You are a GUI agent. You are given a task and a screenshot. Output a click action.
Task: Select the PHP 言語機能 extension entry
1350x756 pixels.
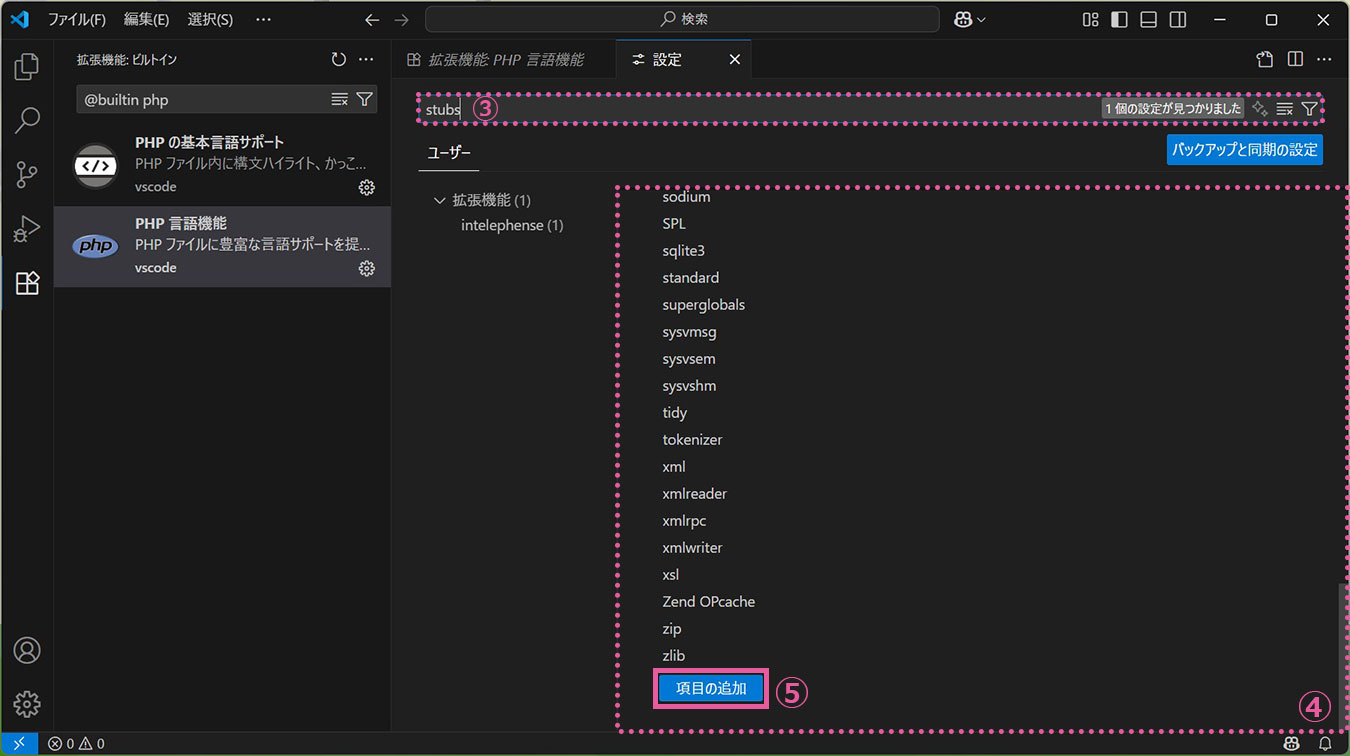pyautogui.click(x=222, y=247)
